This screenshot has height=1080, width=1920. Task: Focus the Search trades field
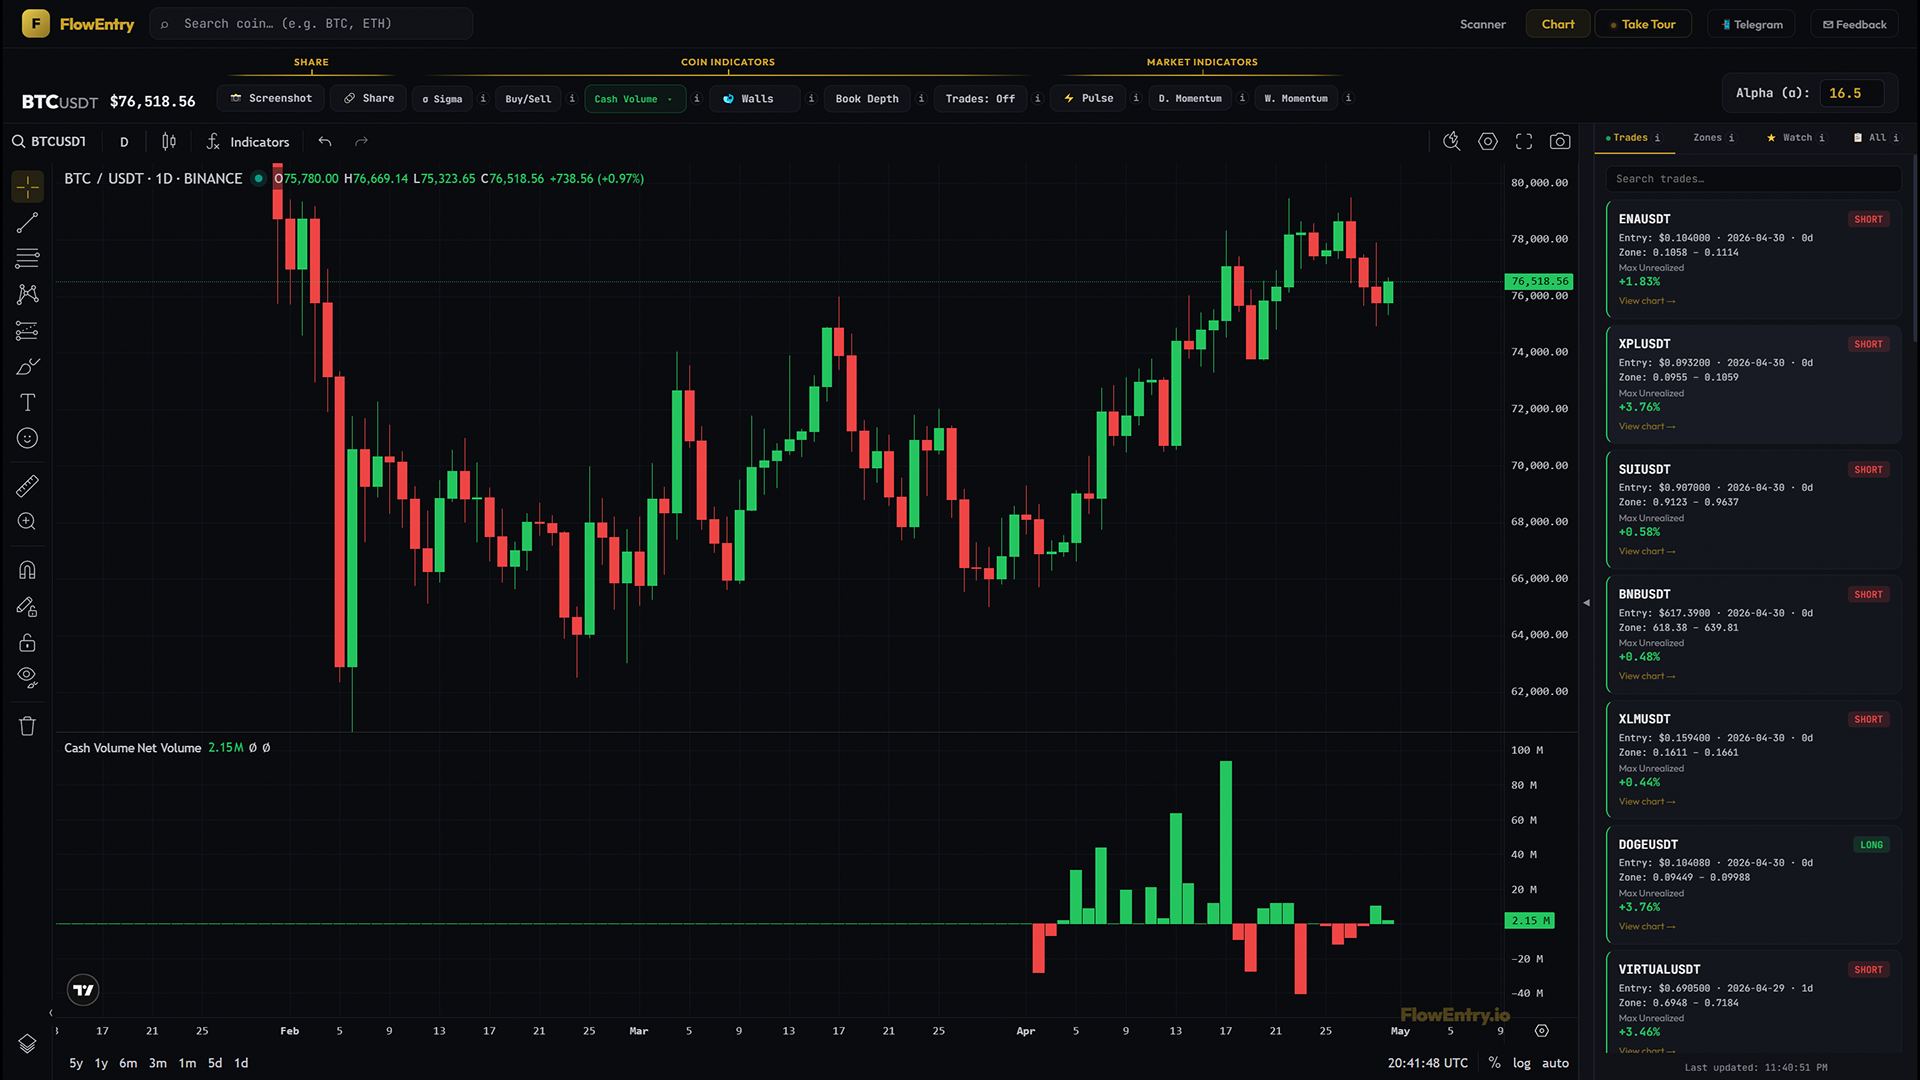1753,179
